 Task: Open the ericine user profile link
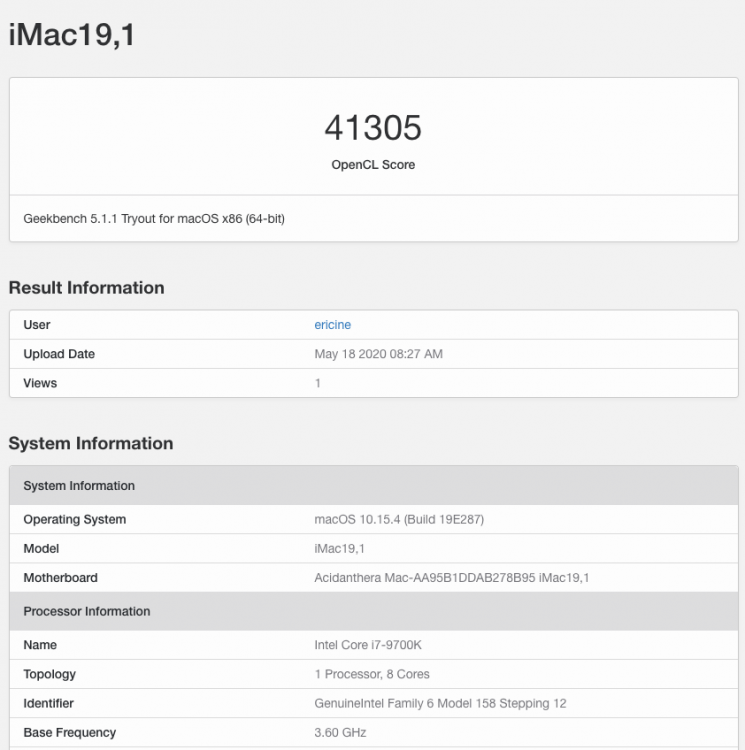[332, 325]
